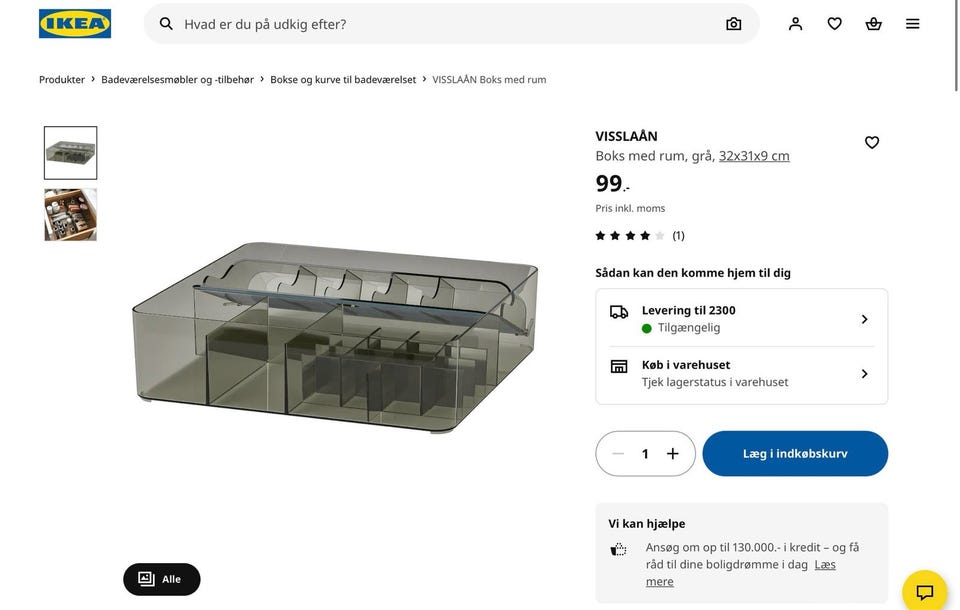Open the hamburger menu
This screenshot has height=610, width=960.
tap(912, 24)
